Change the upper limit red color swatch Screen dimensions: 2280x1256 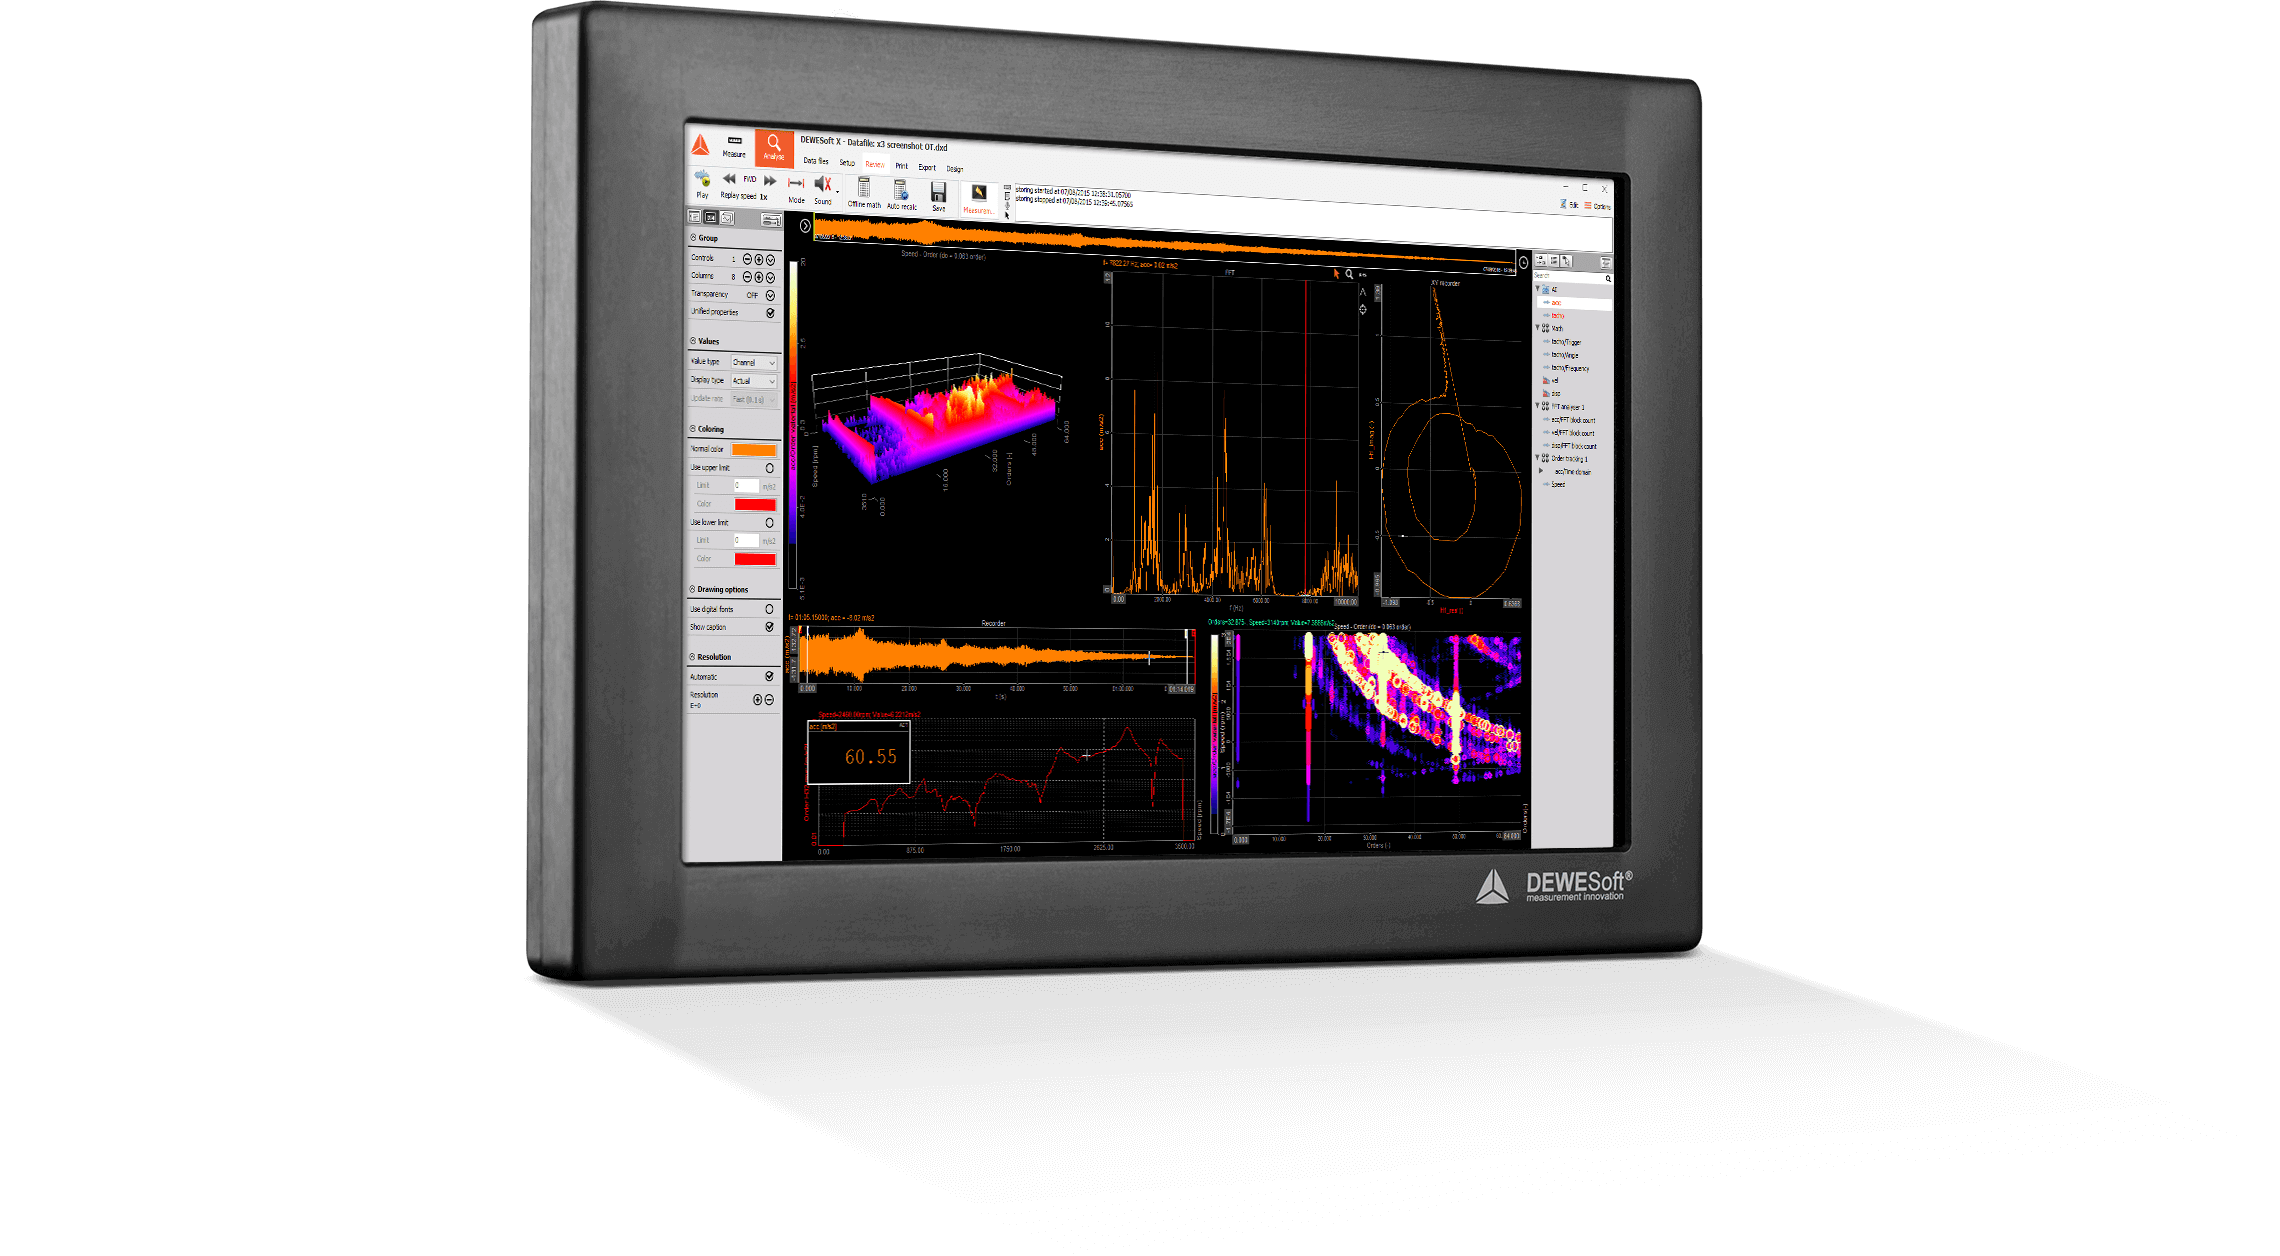755,505
